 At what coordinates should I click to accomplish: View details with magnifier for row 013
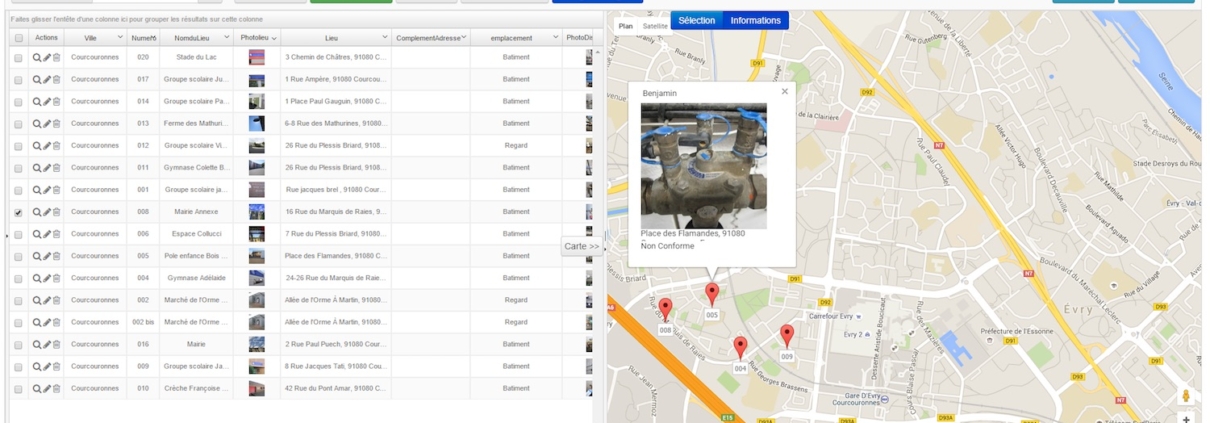tap(37, 124)
